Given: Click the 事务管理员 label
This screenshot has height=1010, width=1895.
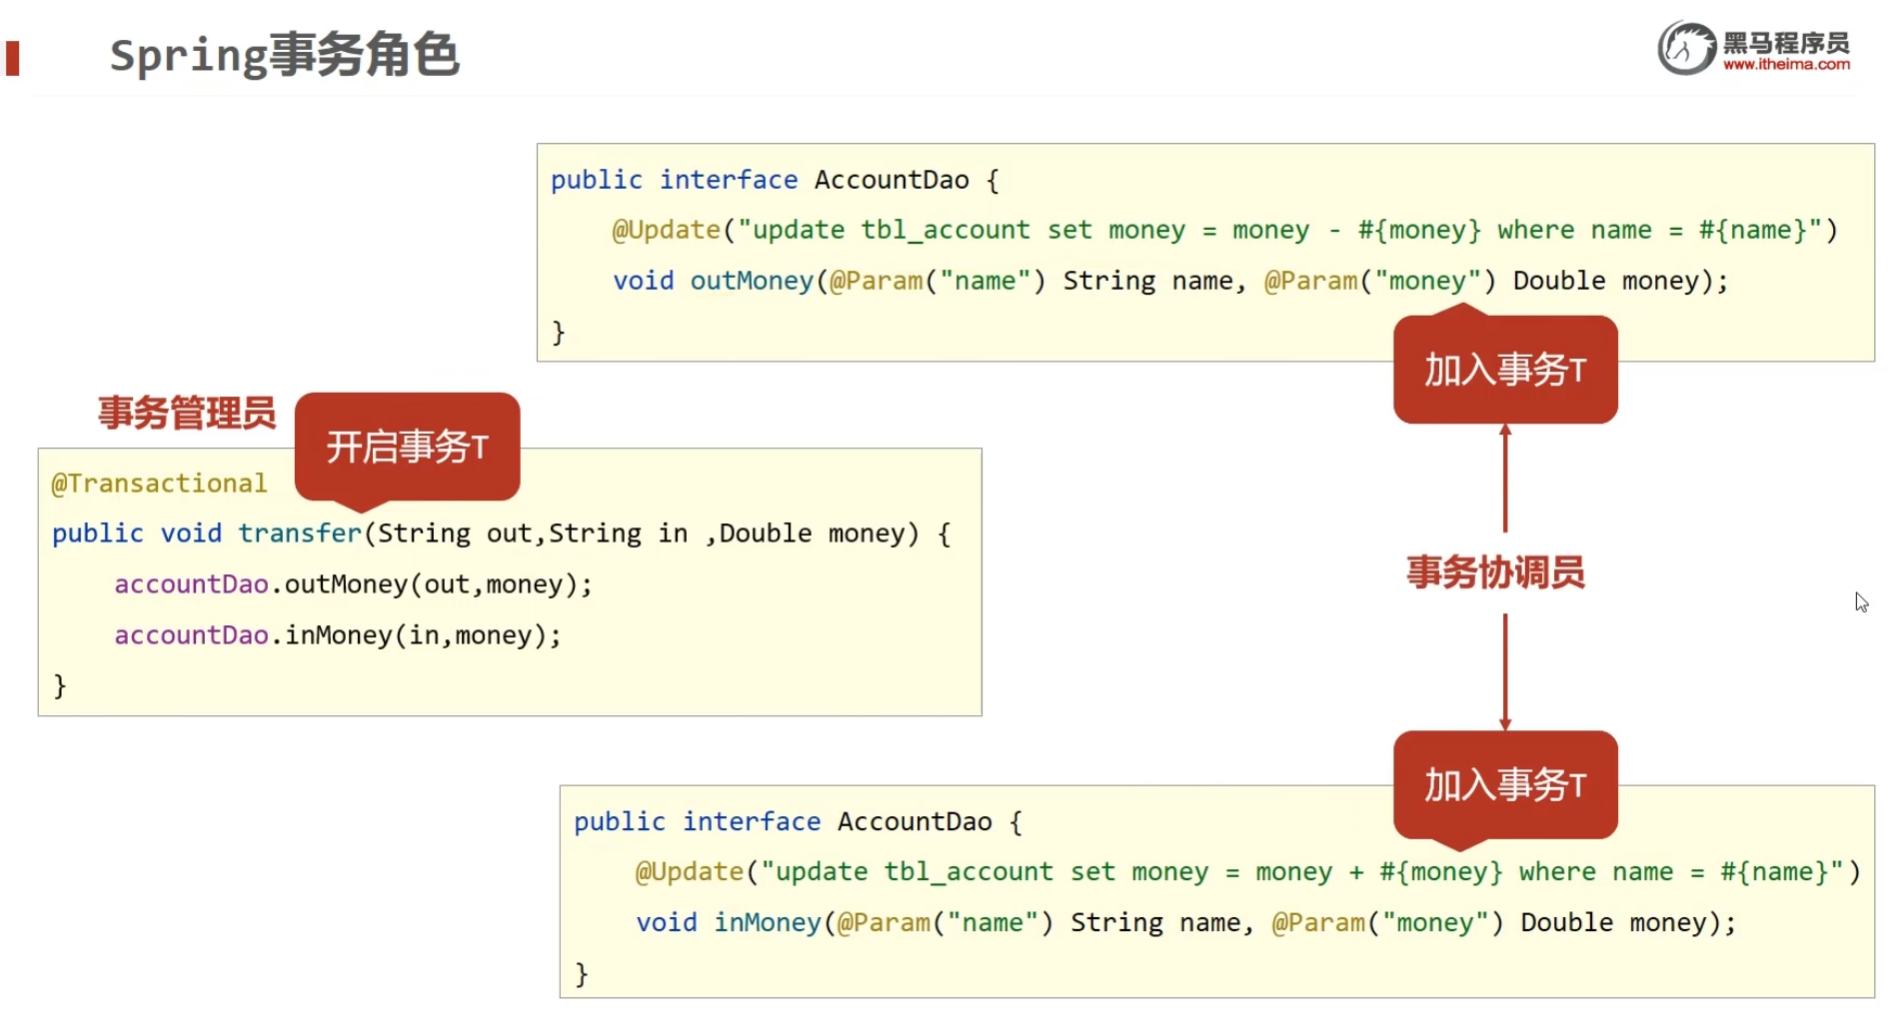Looking at the screenshot, I should (x=187, y=412).
